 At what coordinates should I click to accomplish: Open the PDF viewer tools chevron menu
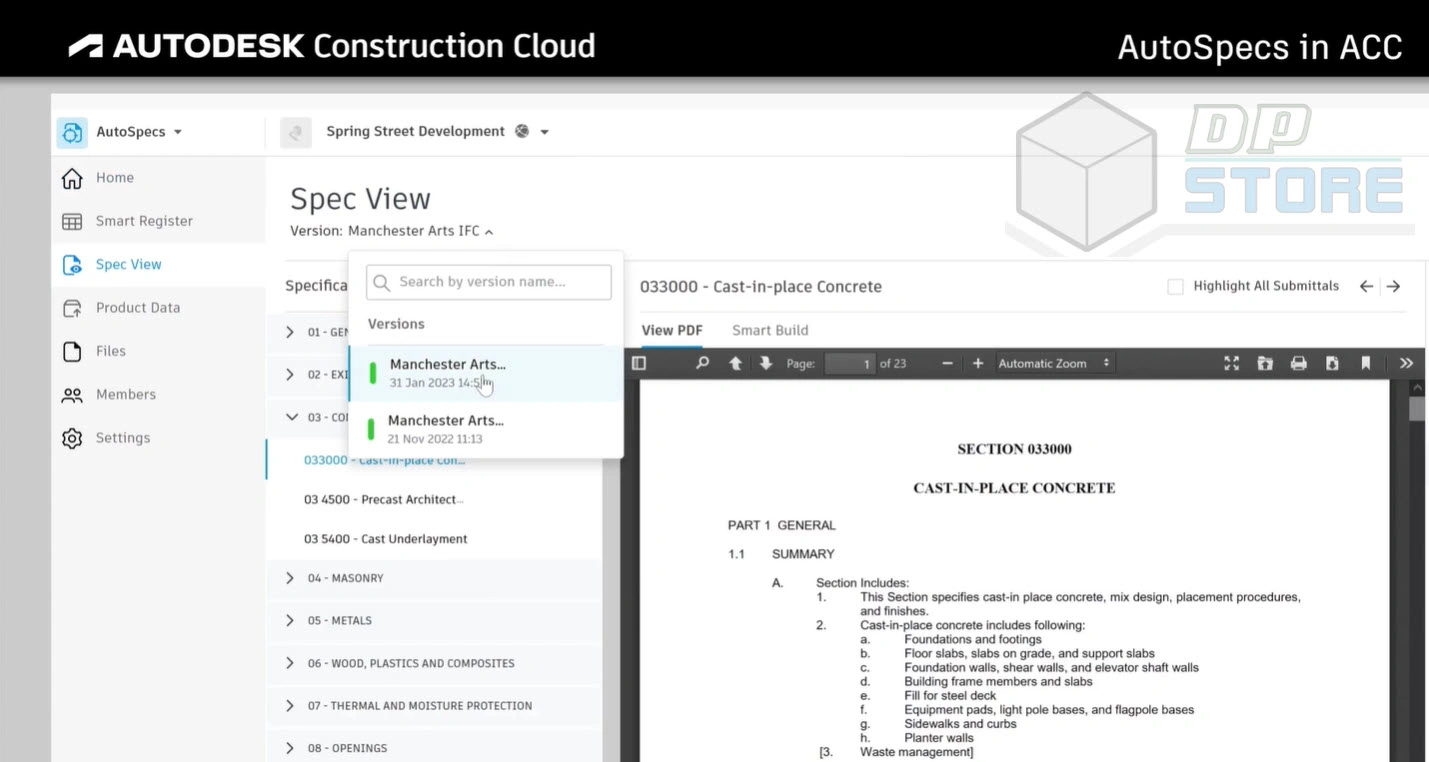coord(1406,363)
